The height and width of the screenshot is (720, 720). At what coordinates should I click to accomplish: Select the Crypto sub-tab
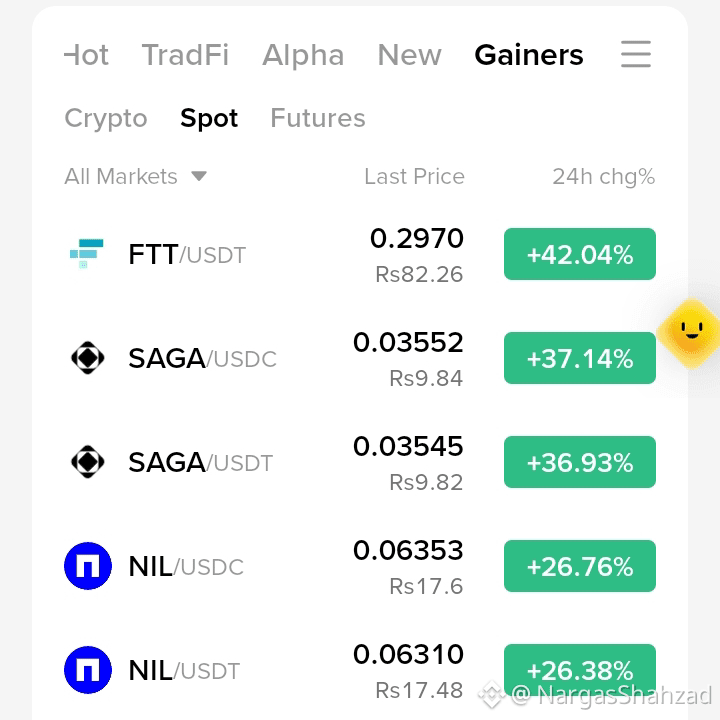pos(106,118)
